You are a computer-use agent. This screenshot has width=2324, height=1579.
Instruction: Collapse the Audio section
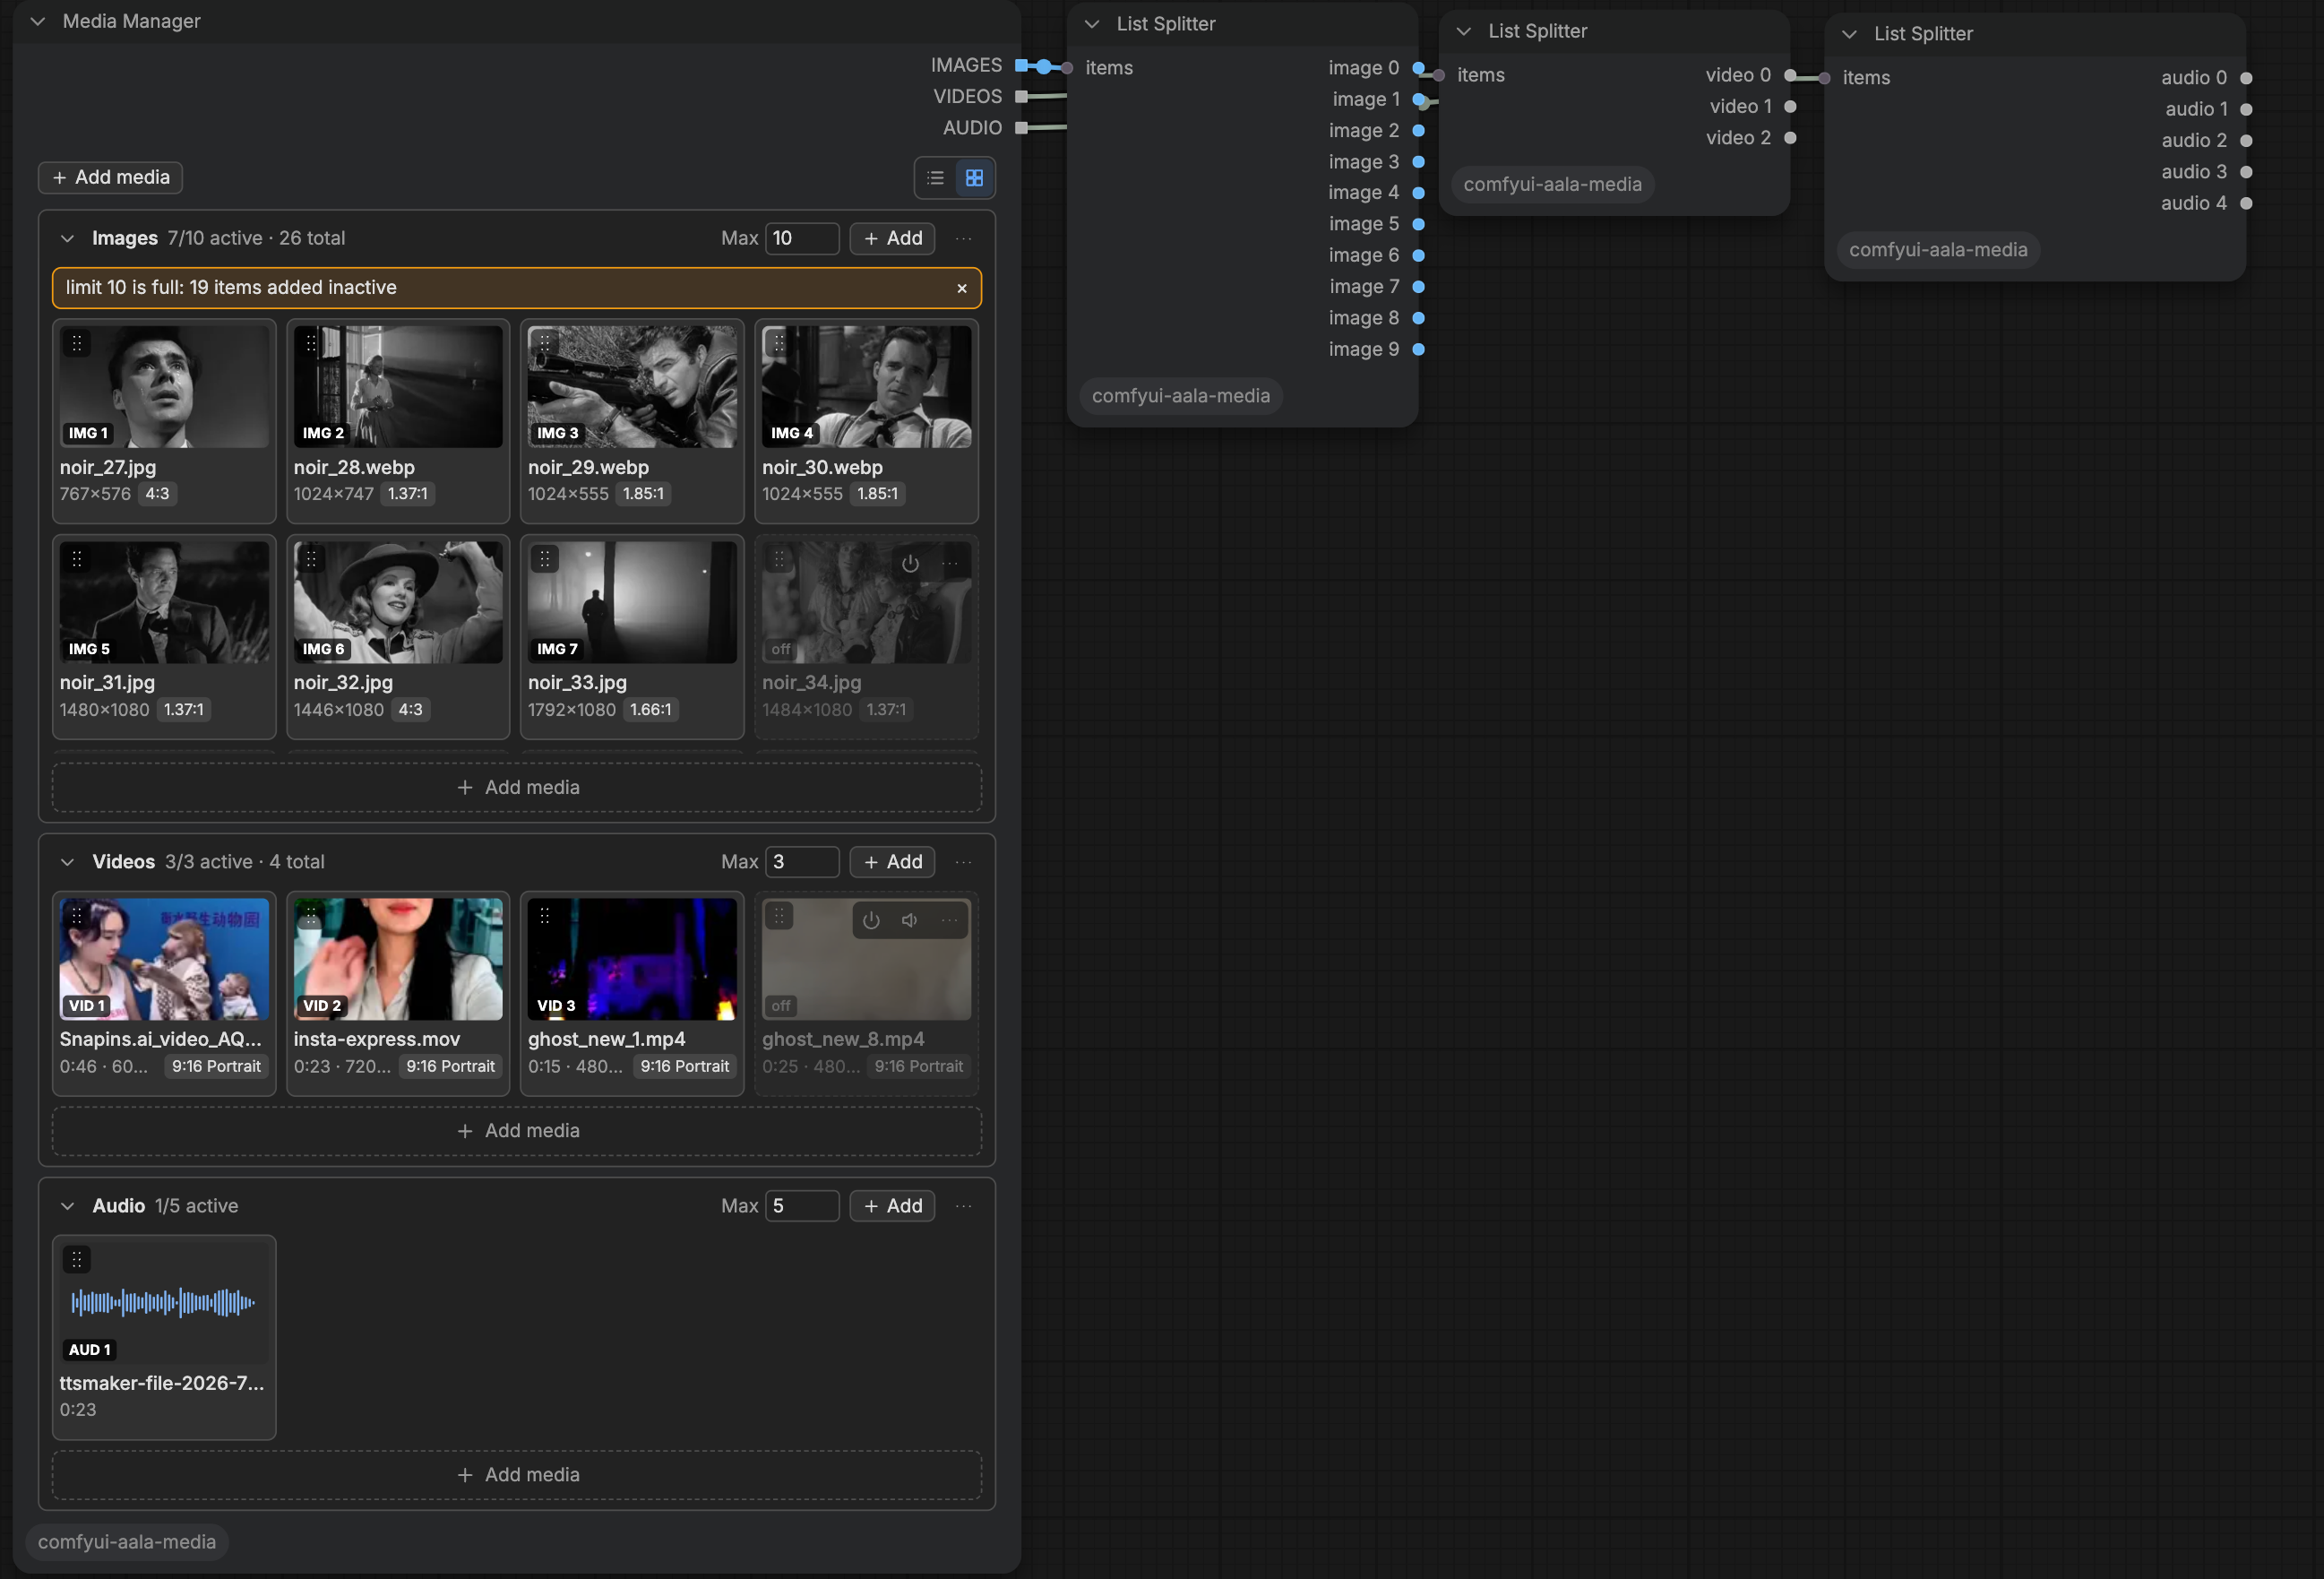pos(67,1206)
